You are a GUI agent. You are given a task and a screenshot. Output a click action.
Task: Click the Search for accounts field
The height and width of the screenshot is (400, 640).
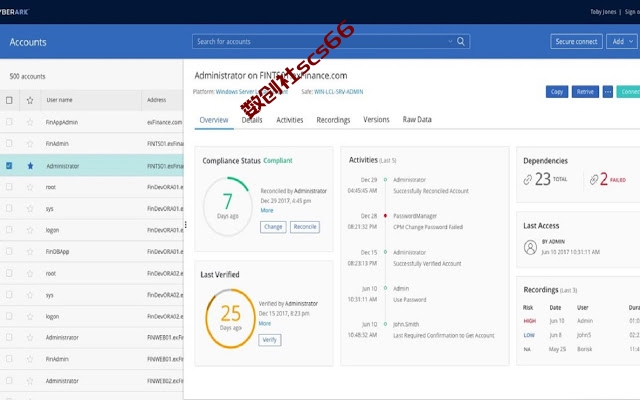[x=331, y=41]
